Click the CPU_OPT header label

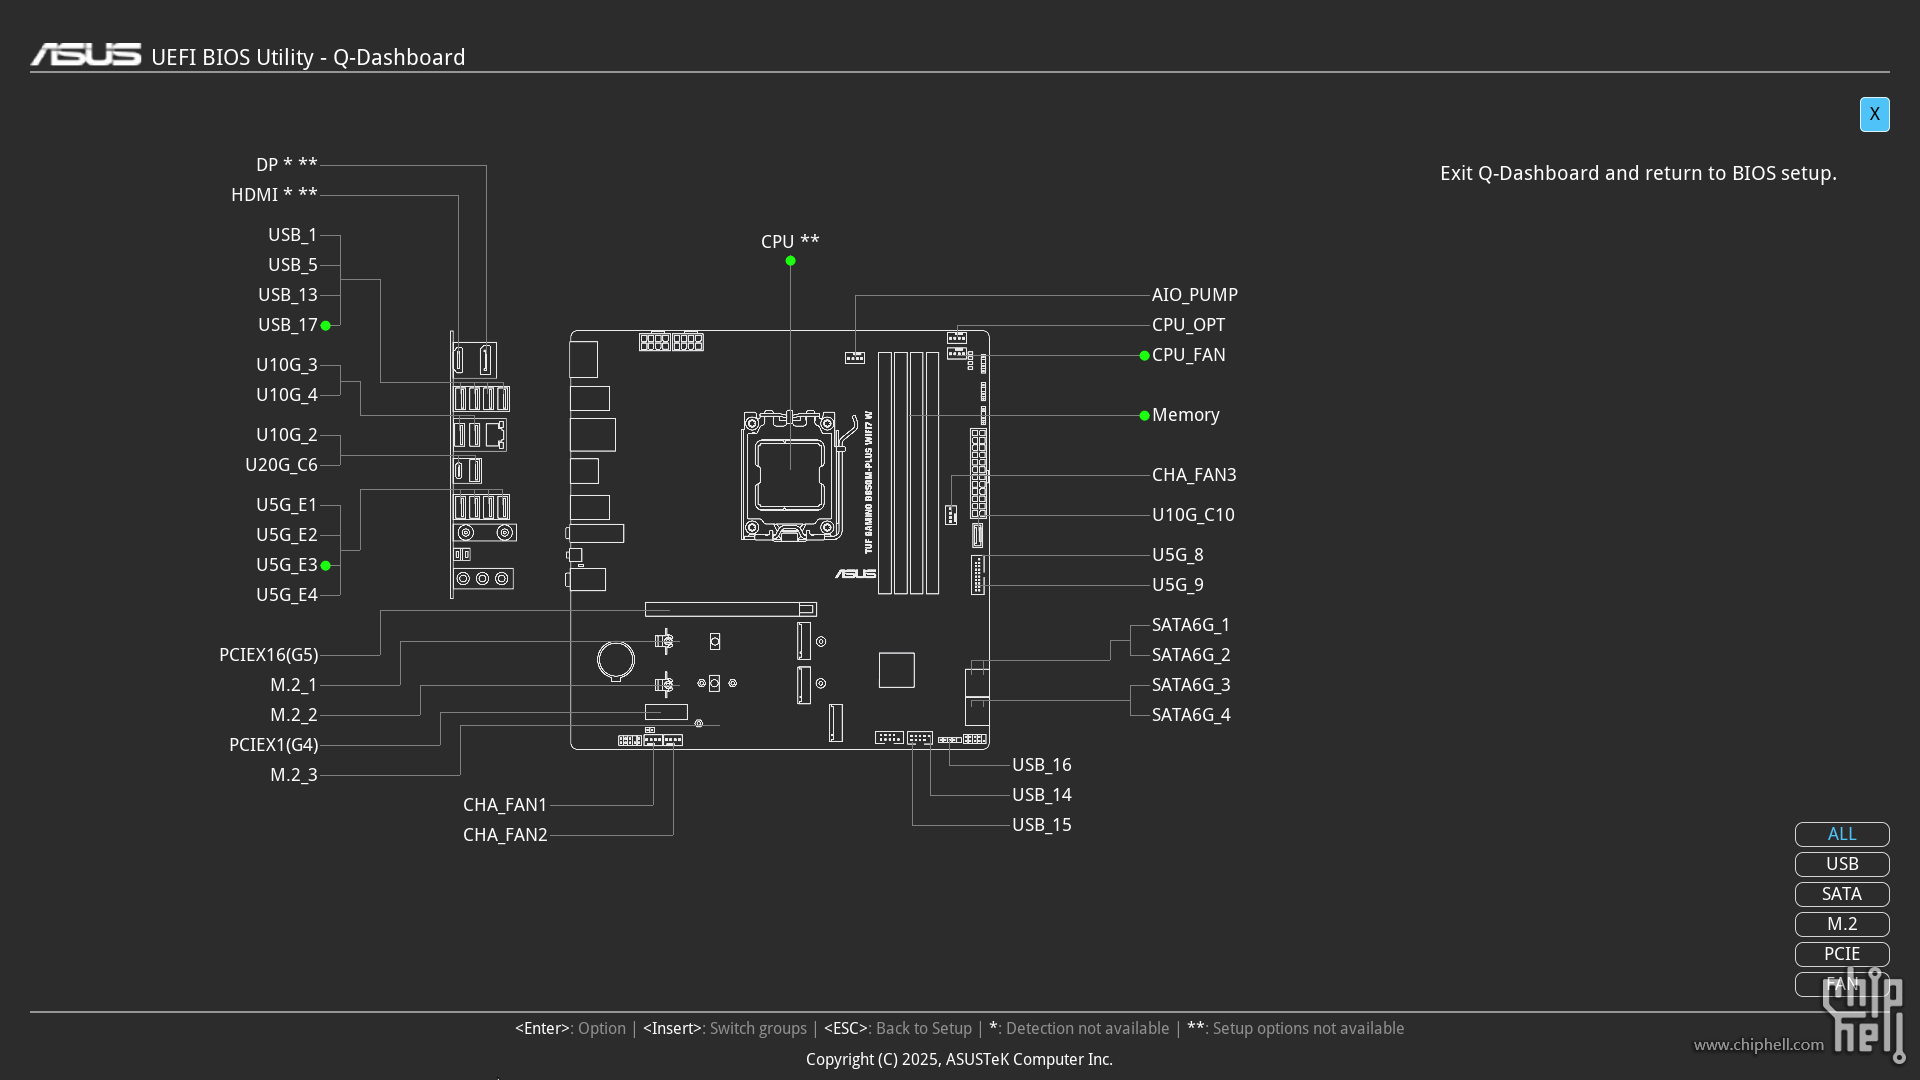[1188, 325]
